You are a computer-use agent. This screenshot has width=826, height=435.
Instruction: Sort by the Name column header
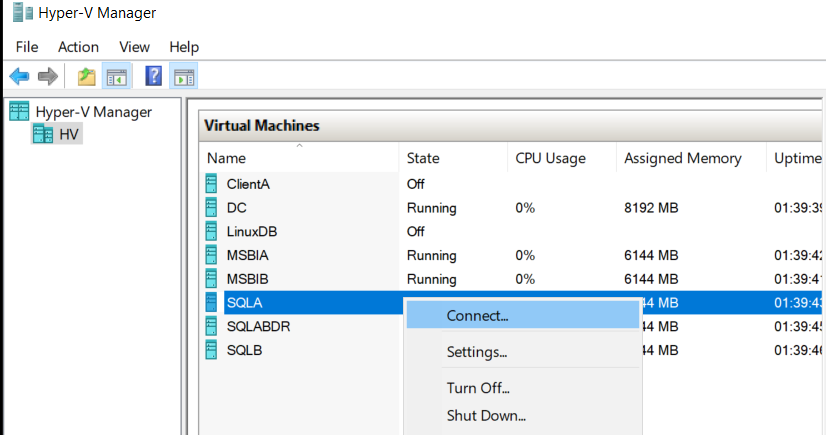(x=299, y=157)
